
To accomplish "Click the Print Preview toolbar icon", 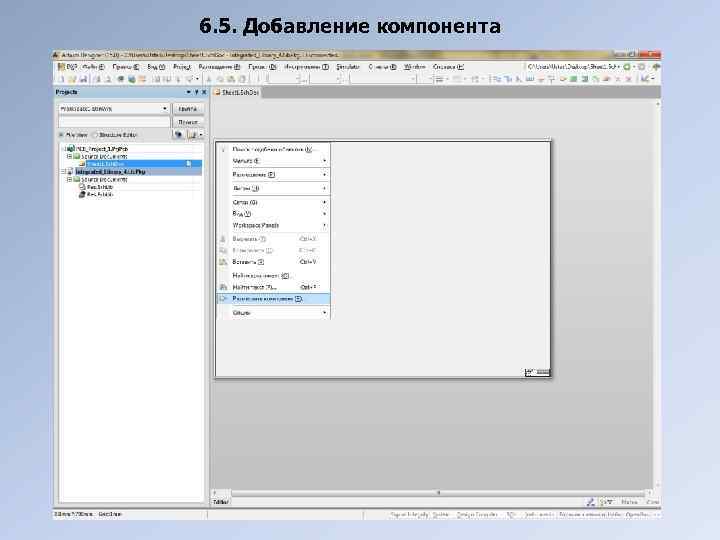I will tap(108, 79).
